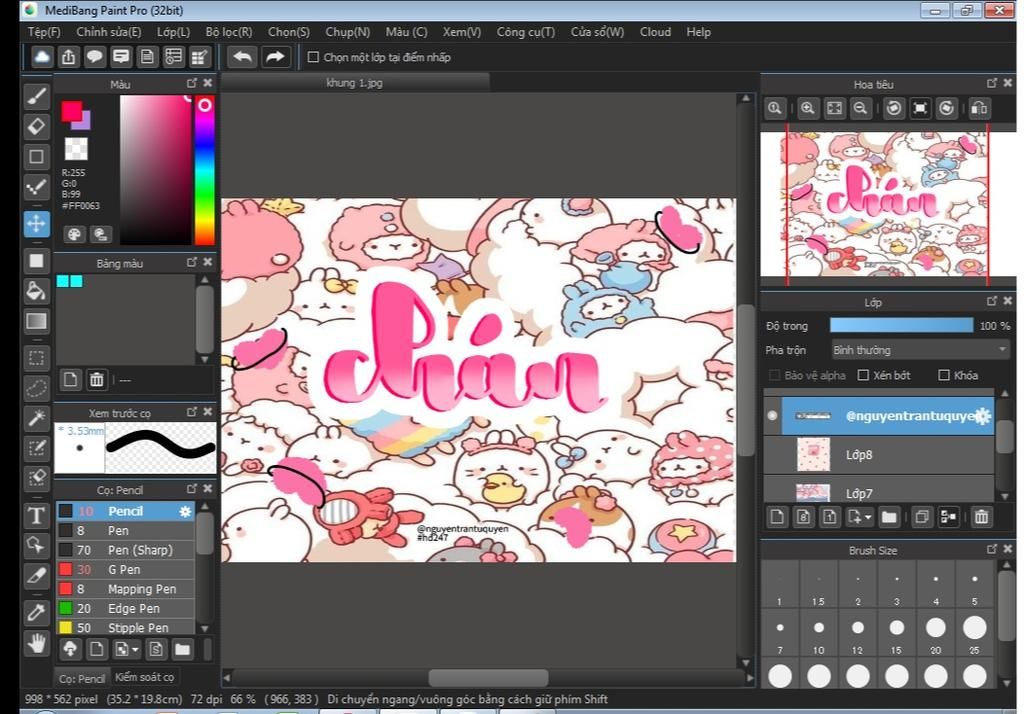Float the Hoa tiêu navigator panel

pyautogui.click(x=991, y=83)
